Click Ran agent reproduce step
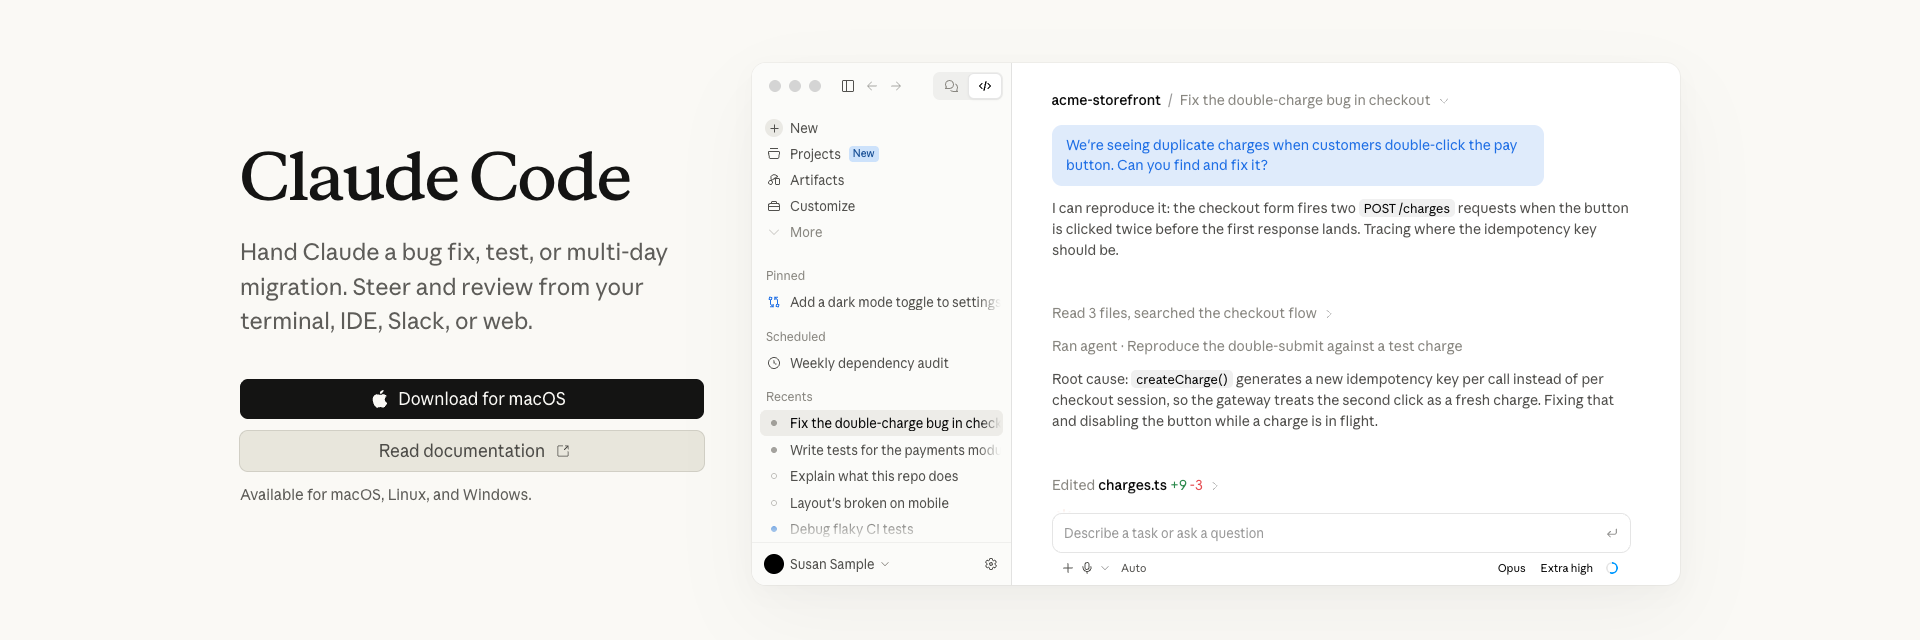 [x=1257, y=346]
